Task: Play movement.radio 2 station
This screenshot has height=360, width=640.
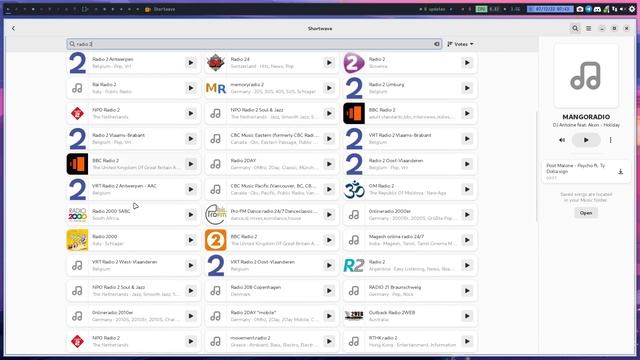Action: (329, 341)
